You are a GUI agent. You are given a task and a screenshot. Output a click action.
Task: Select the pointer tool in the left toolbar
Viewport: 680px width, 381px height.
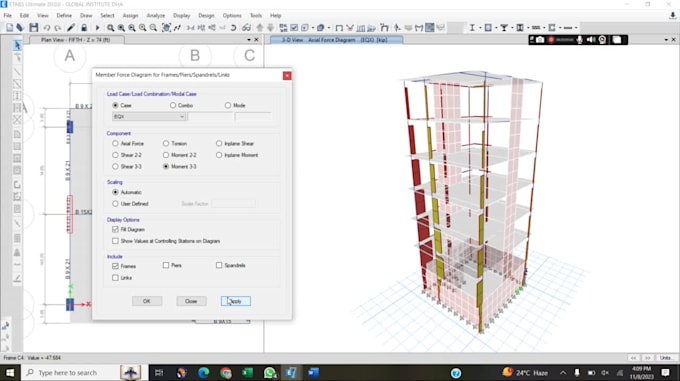[x=17, y=45]
